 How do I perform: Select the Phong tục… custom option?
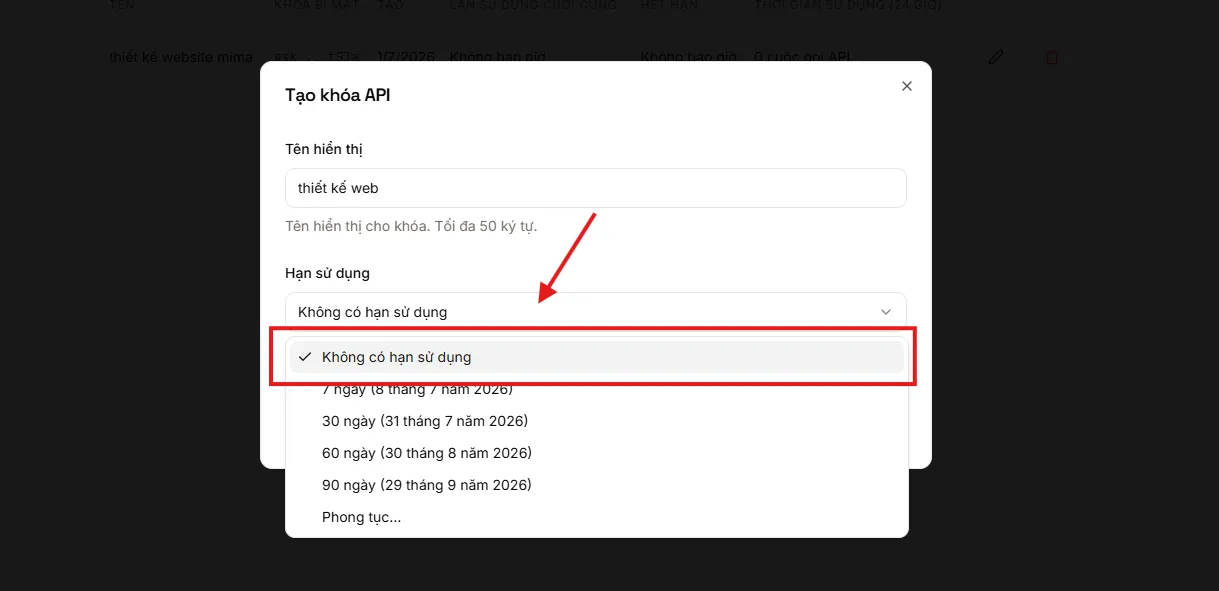[x=596, y=517]
